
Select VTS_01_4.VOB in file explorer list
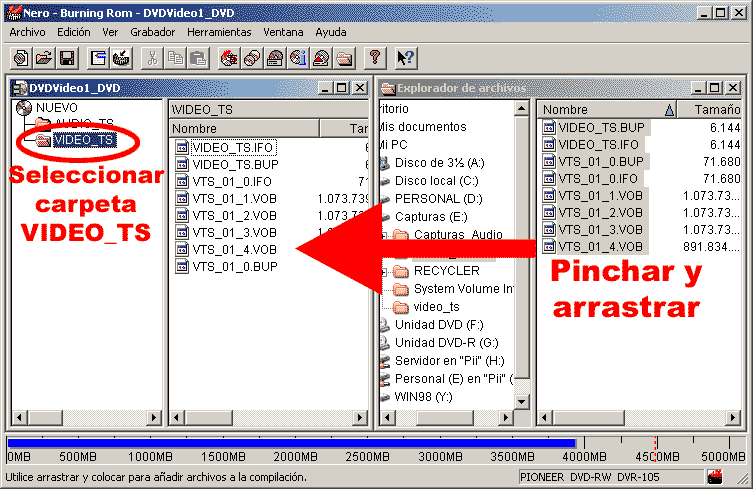coord(600,246)
